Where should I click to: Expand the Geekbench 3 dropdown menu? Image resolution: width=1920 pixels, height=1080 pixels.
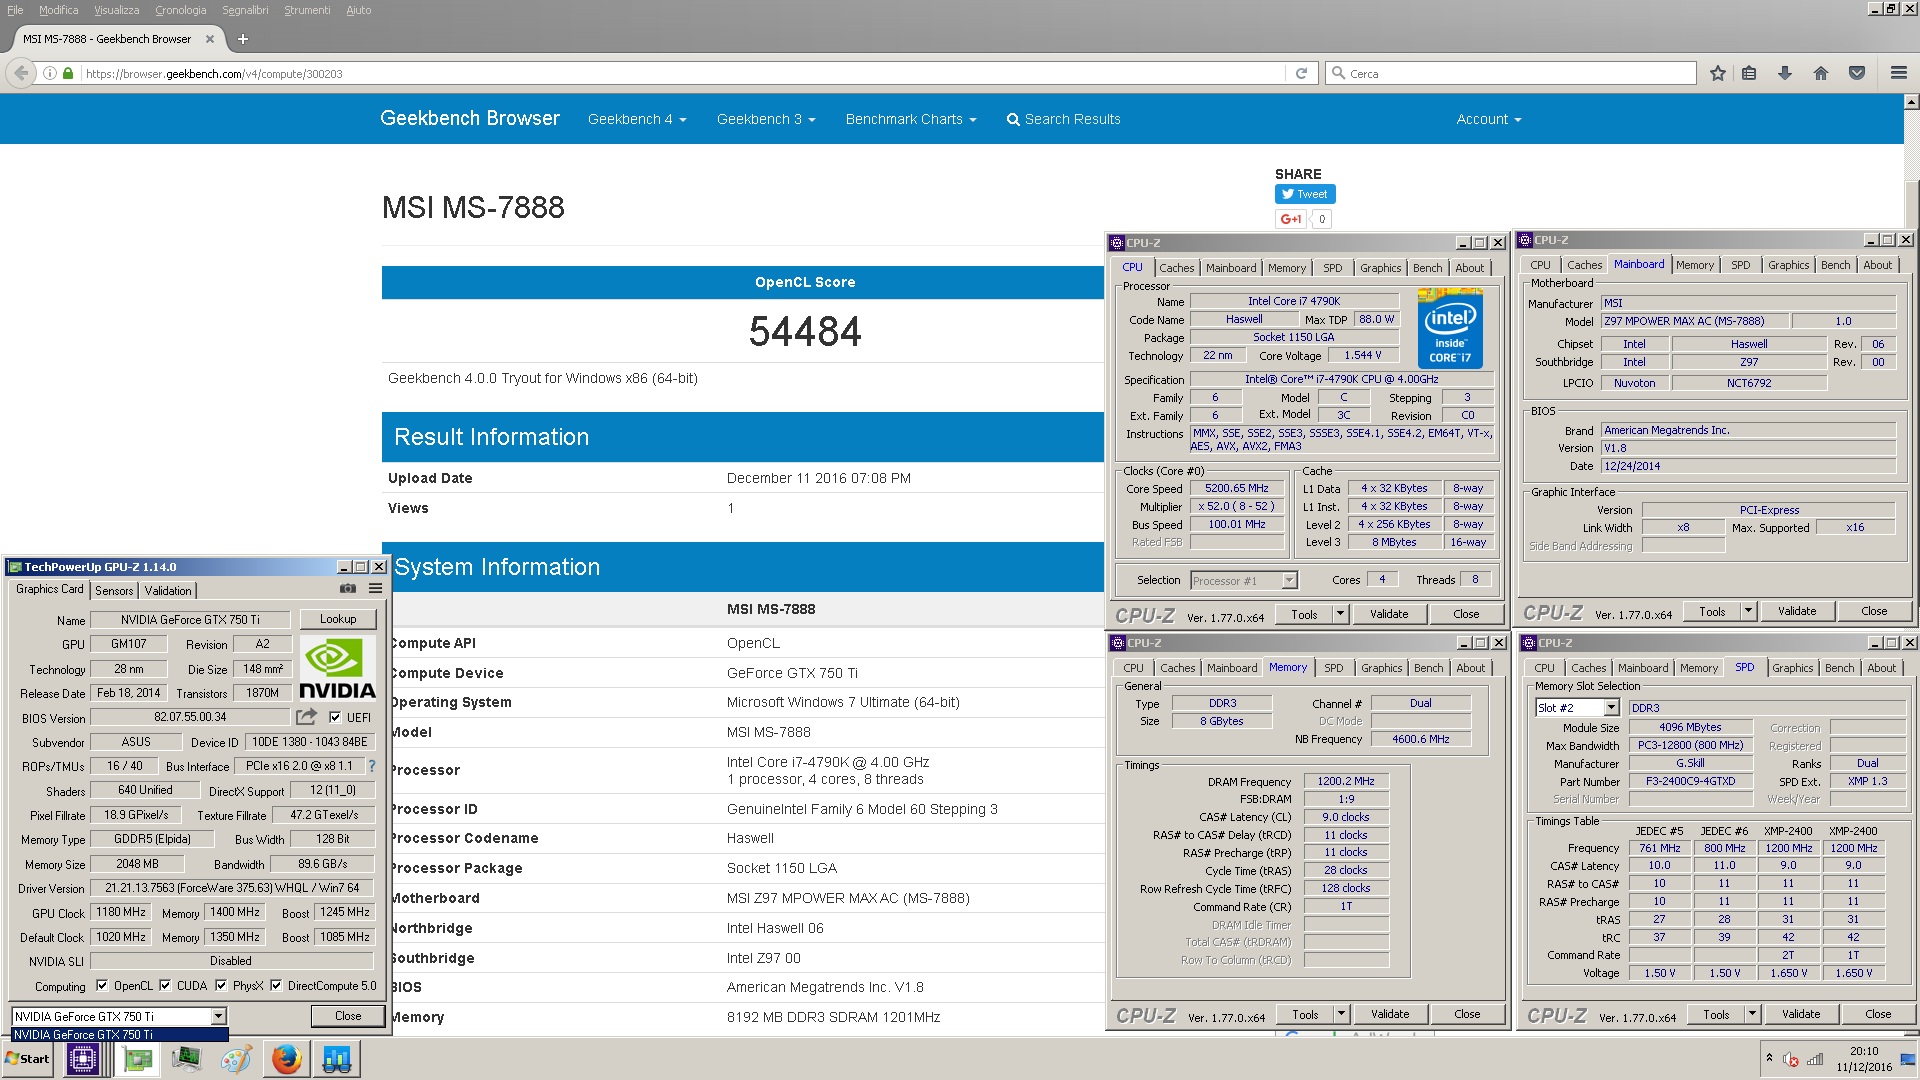point(766,119)
